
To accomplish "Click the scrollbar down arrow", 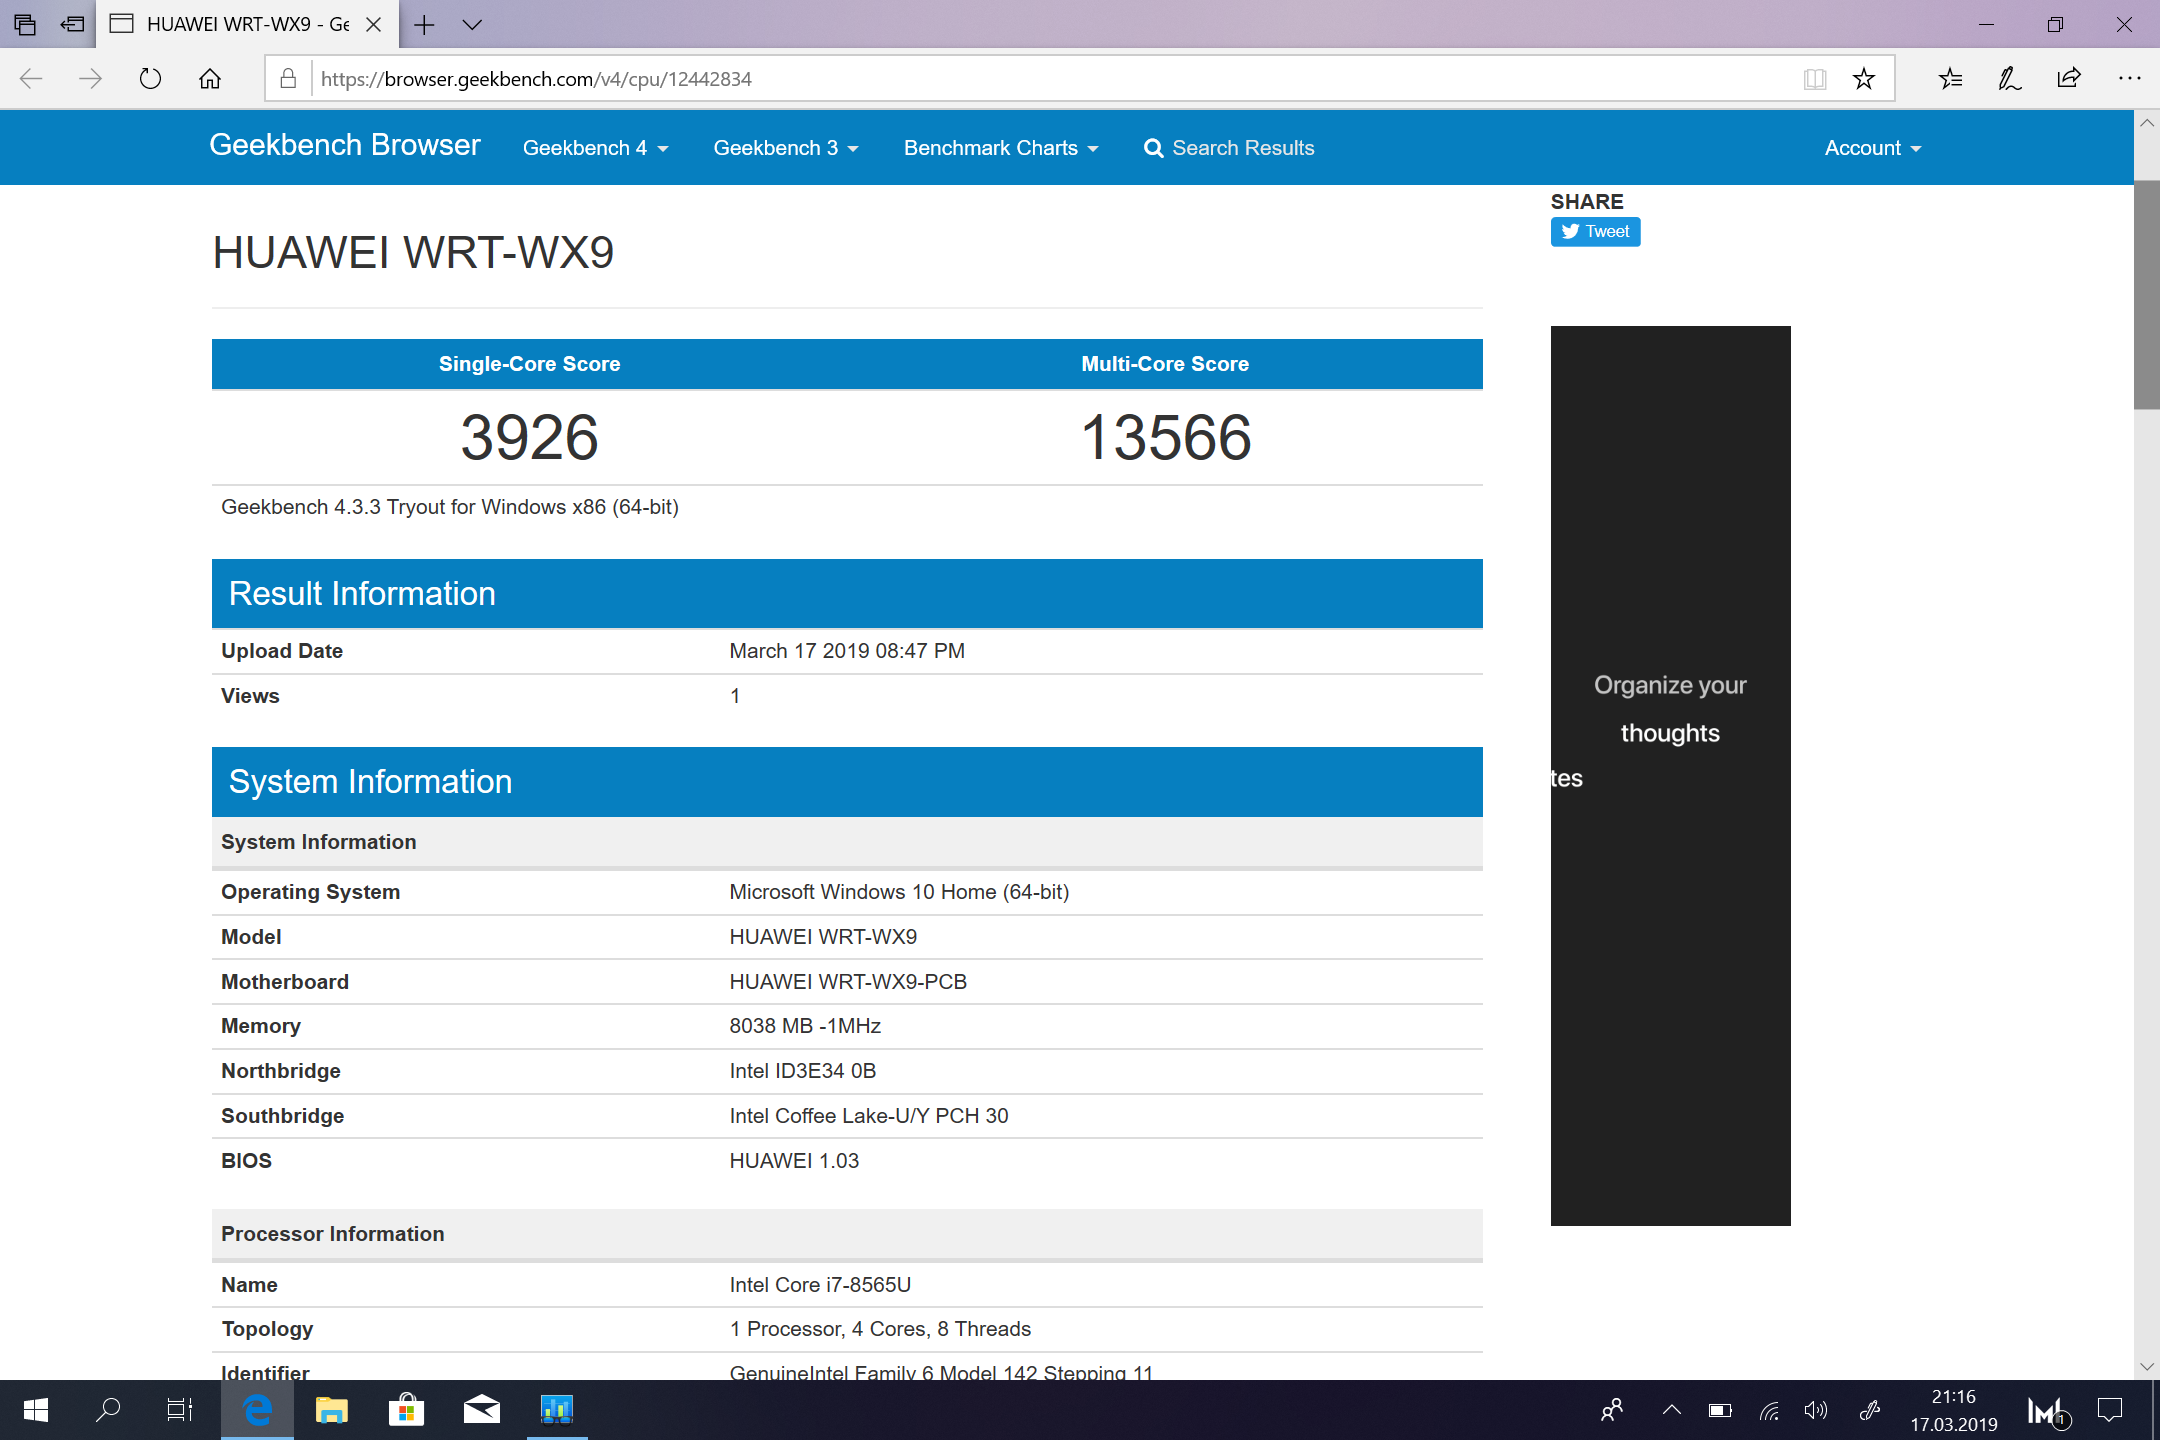I will coord(2146,1367).
